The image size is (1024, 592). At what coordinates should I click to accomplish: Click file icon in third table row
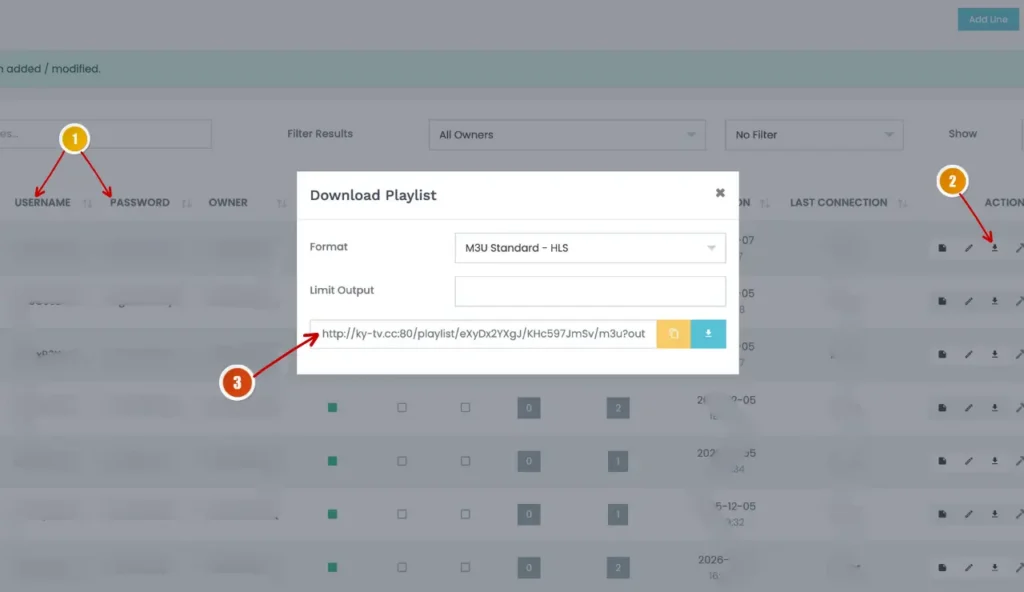tap(942, 354)
